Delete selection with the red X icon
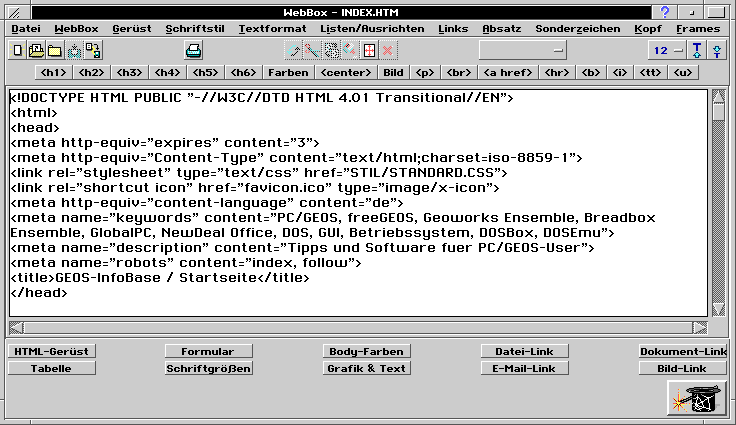This screenshot has height=425, width=736. [388, 50]
